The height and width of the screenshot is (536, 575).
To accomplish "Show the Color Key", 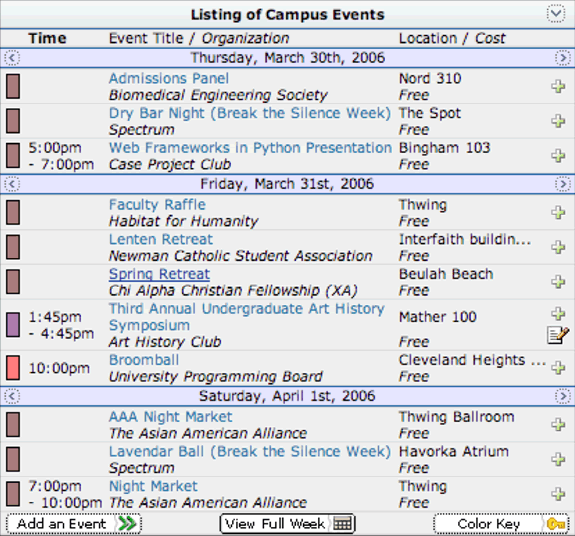I will point(501,524).
